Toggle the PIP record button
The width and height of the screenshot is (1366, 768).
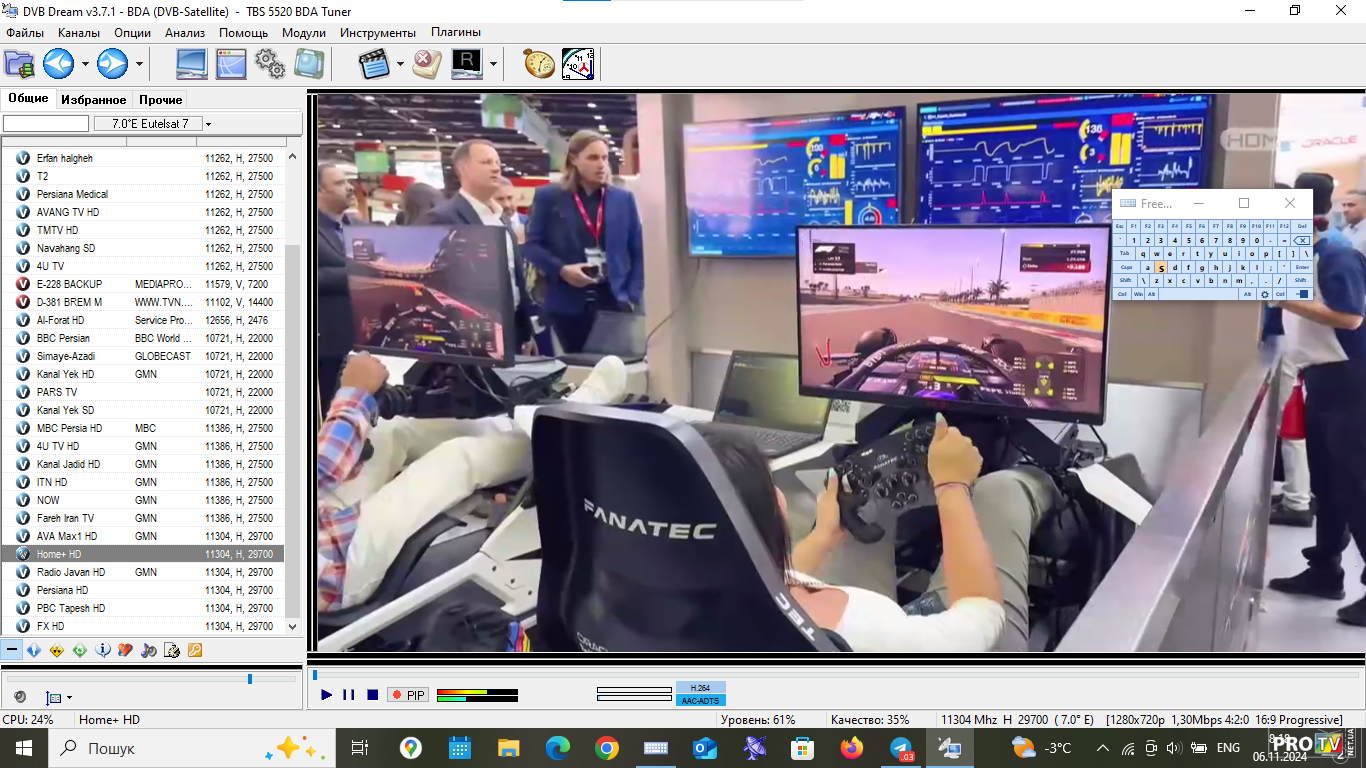(408, 695)
